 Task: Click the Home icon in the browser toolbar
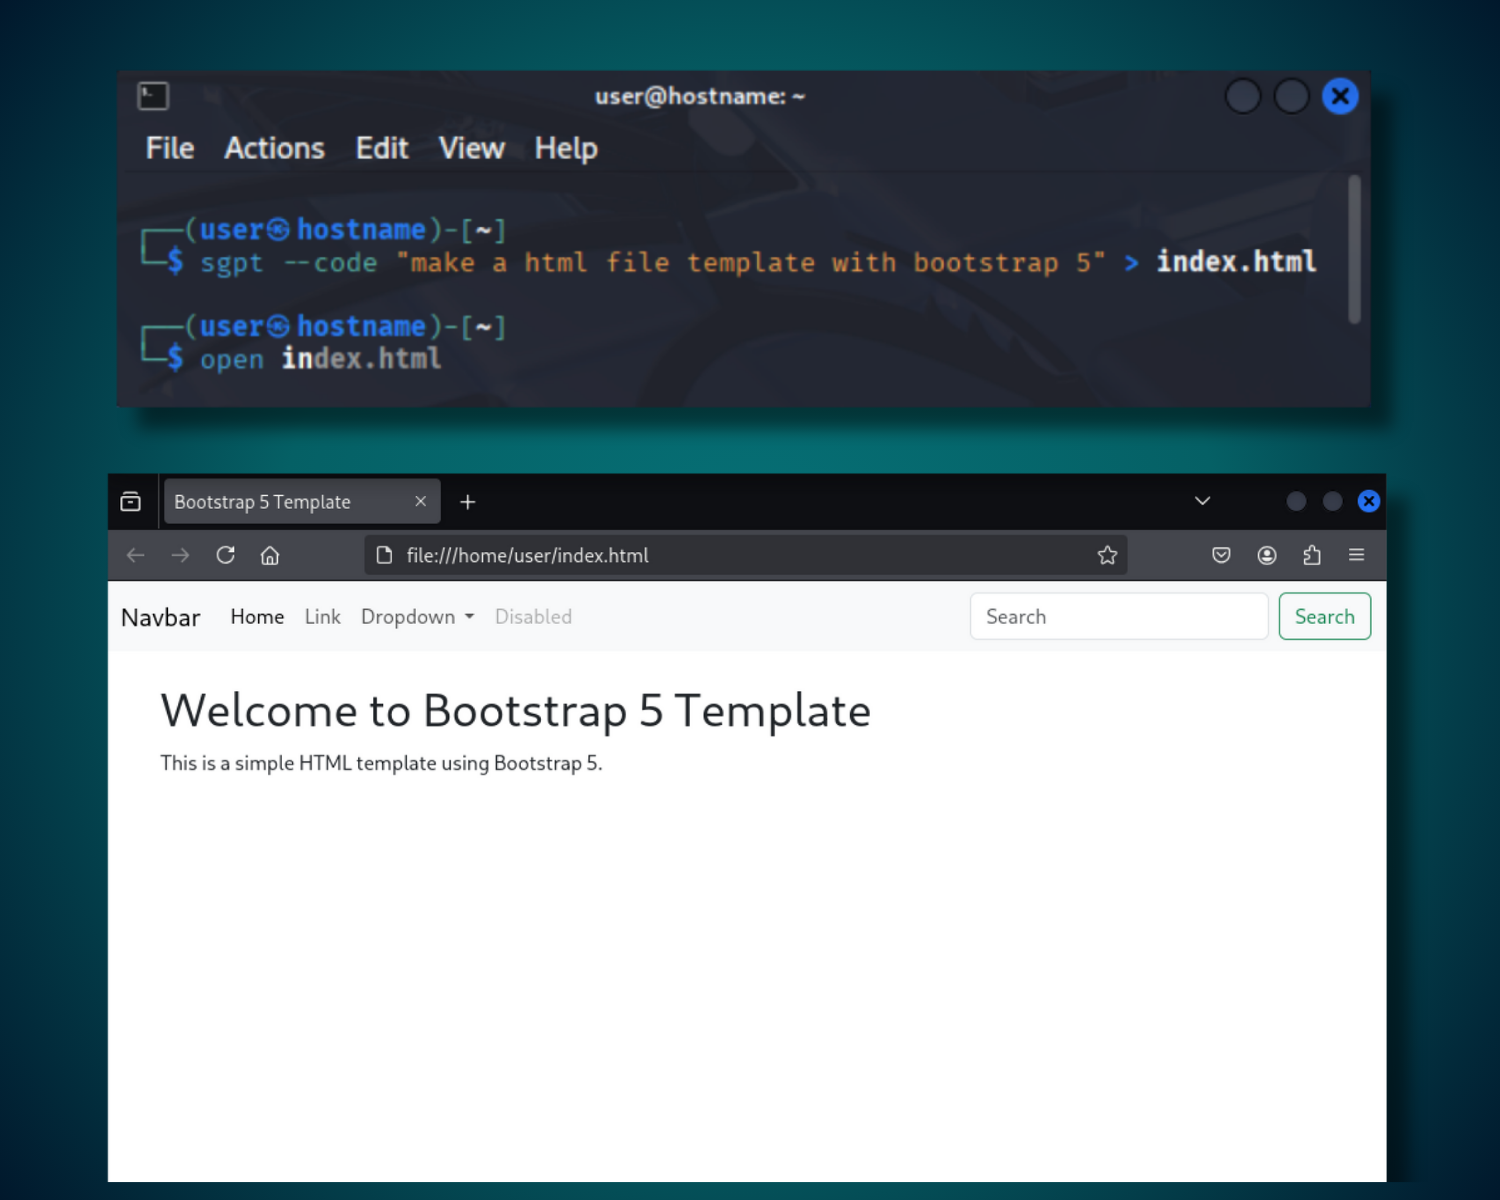(269, 555)
